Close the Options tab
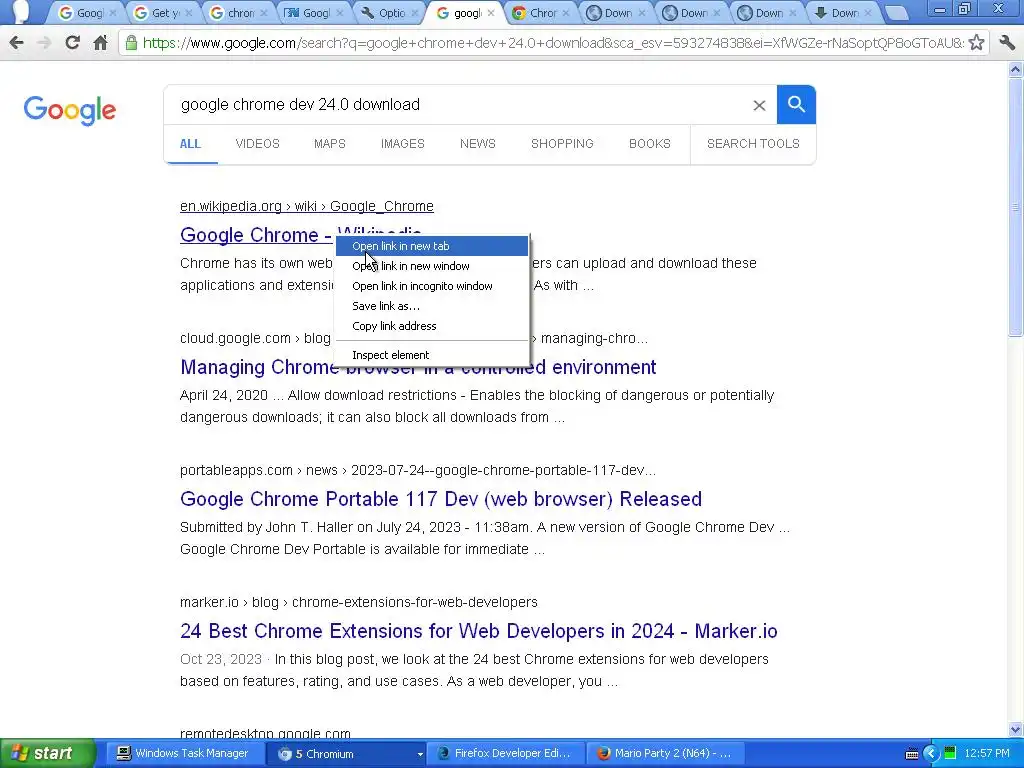 click(x=414, y=13)
